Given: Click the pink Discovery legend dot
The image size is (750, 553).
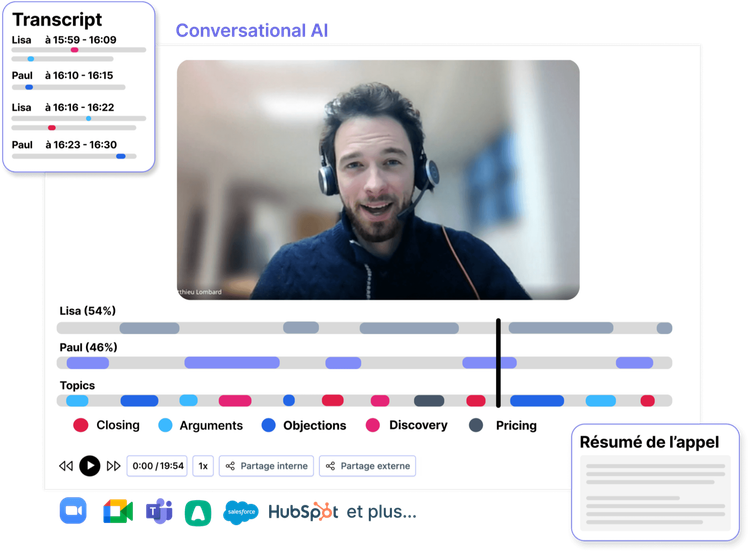Looking at the screenshot, I should [373, 425].
